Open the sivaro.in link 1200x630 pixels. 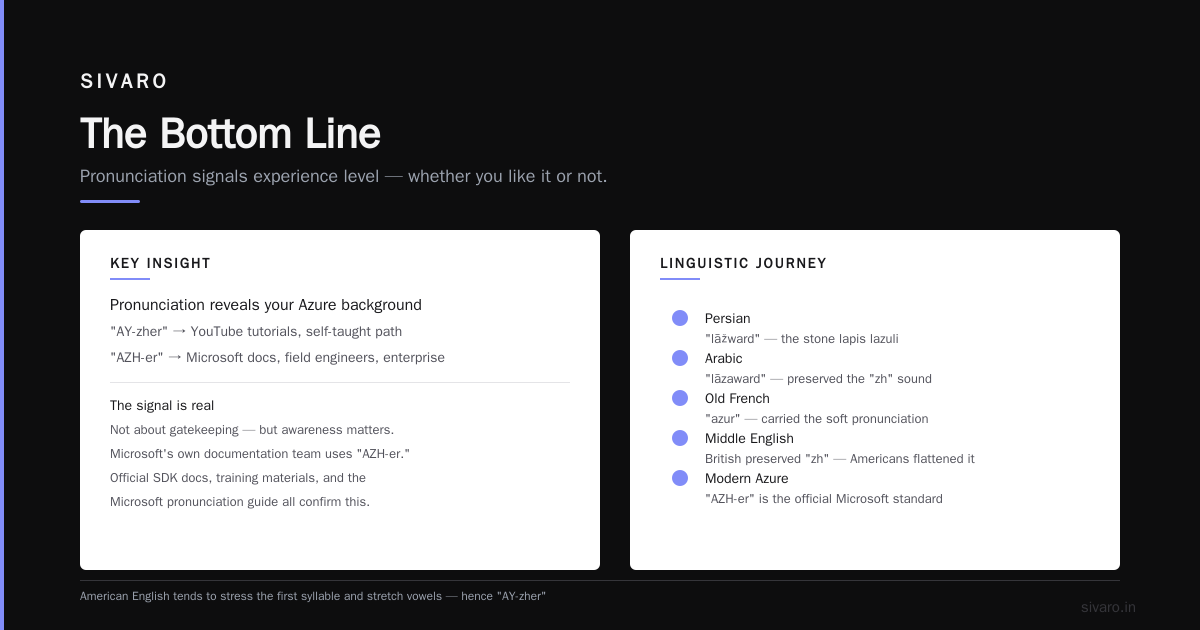coord(1108,607)
